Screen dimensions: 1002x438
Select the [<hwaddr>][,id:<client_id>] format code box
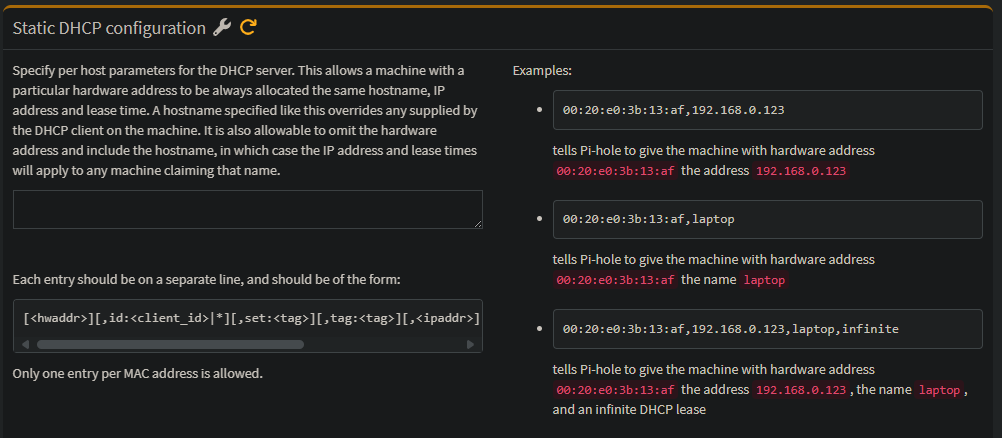(x=247, y=318)
